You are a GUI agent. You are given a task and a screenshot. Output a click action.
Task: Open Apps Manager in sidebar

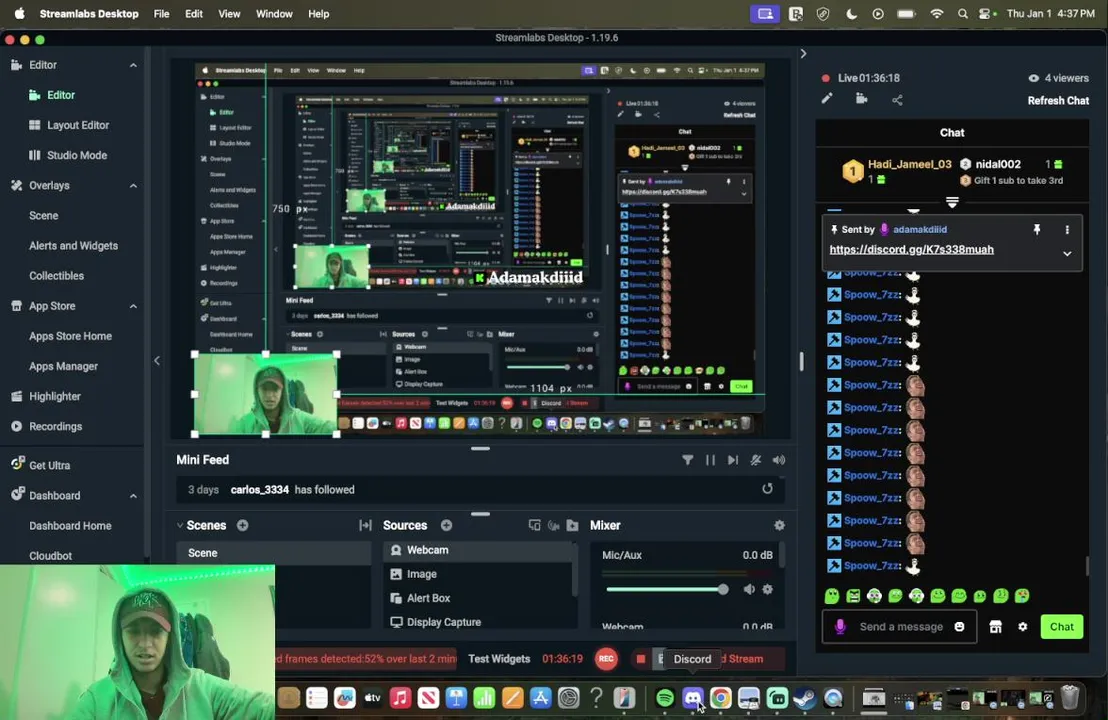coord(63,366)
